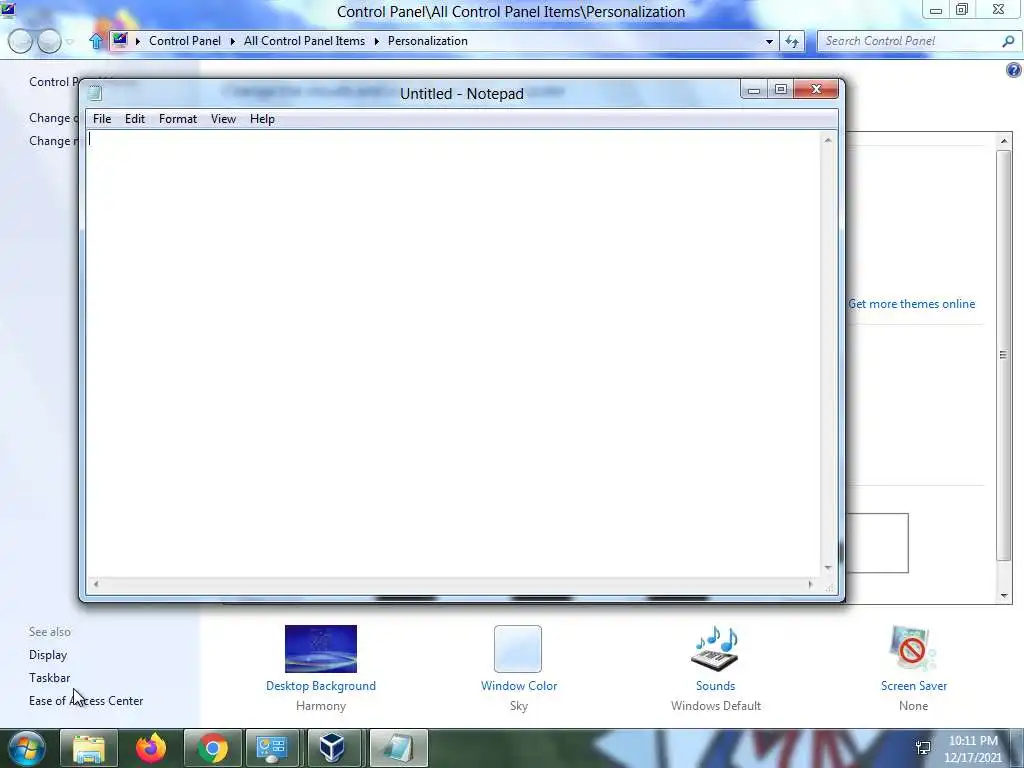Open the Start menu
Image resolution: width=1024 pixels, height=768 pixels.
click(x=25, y=748)
